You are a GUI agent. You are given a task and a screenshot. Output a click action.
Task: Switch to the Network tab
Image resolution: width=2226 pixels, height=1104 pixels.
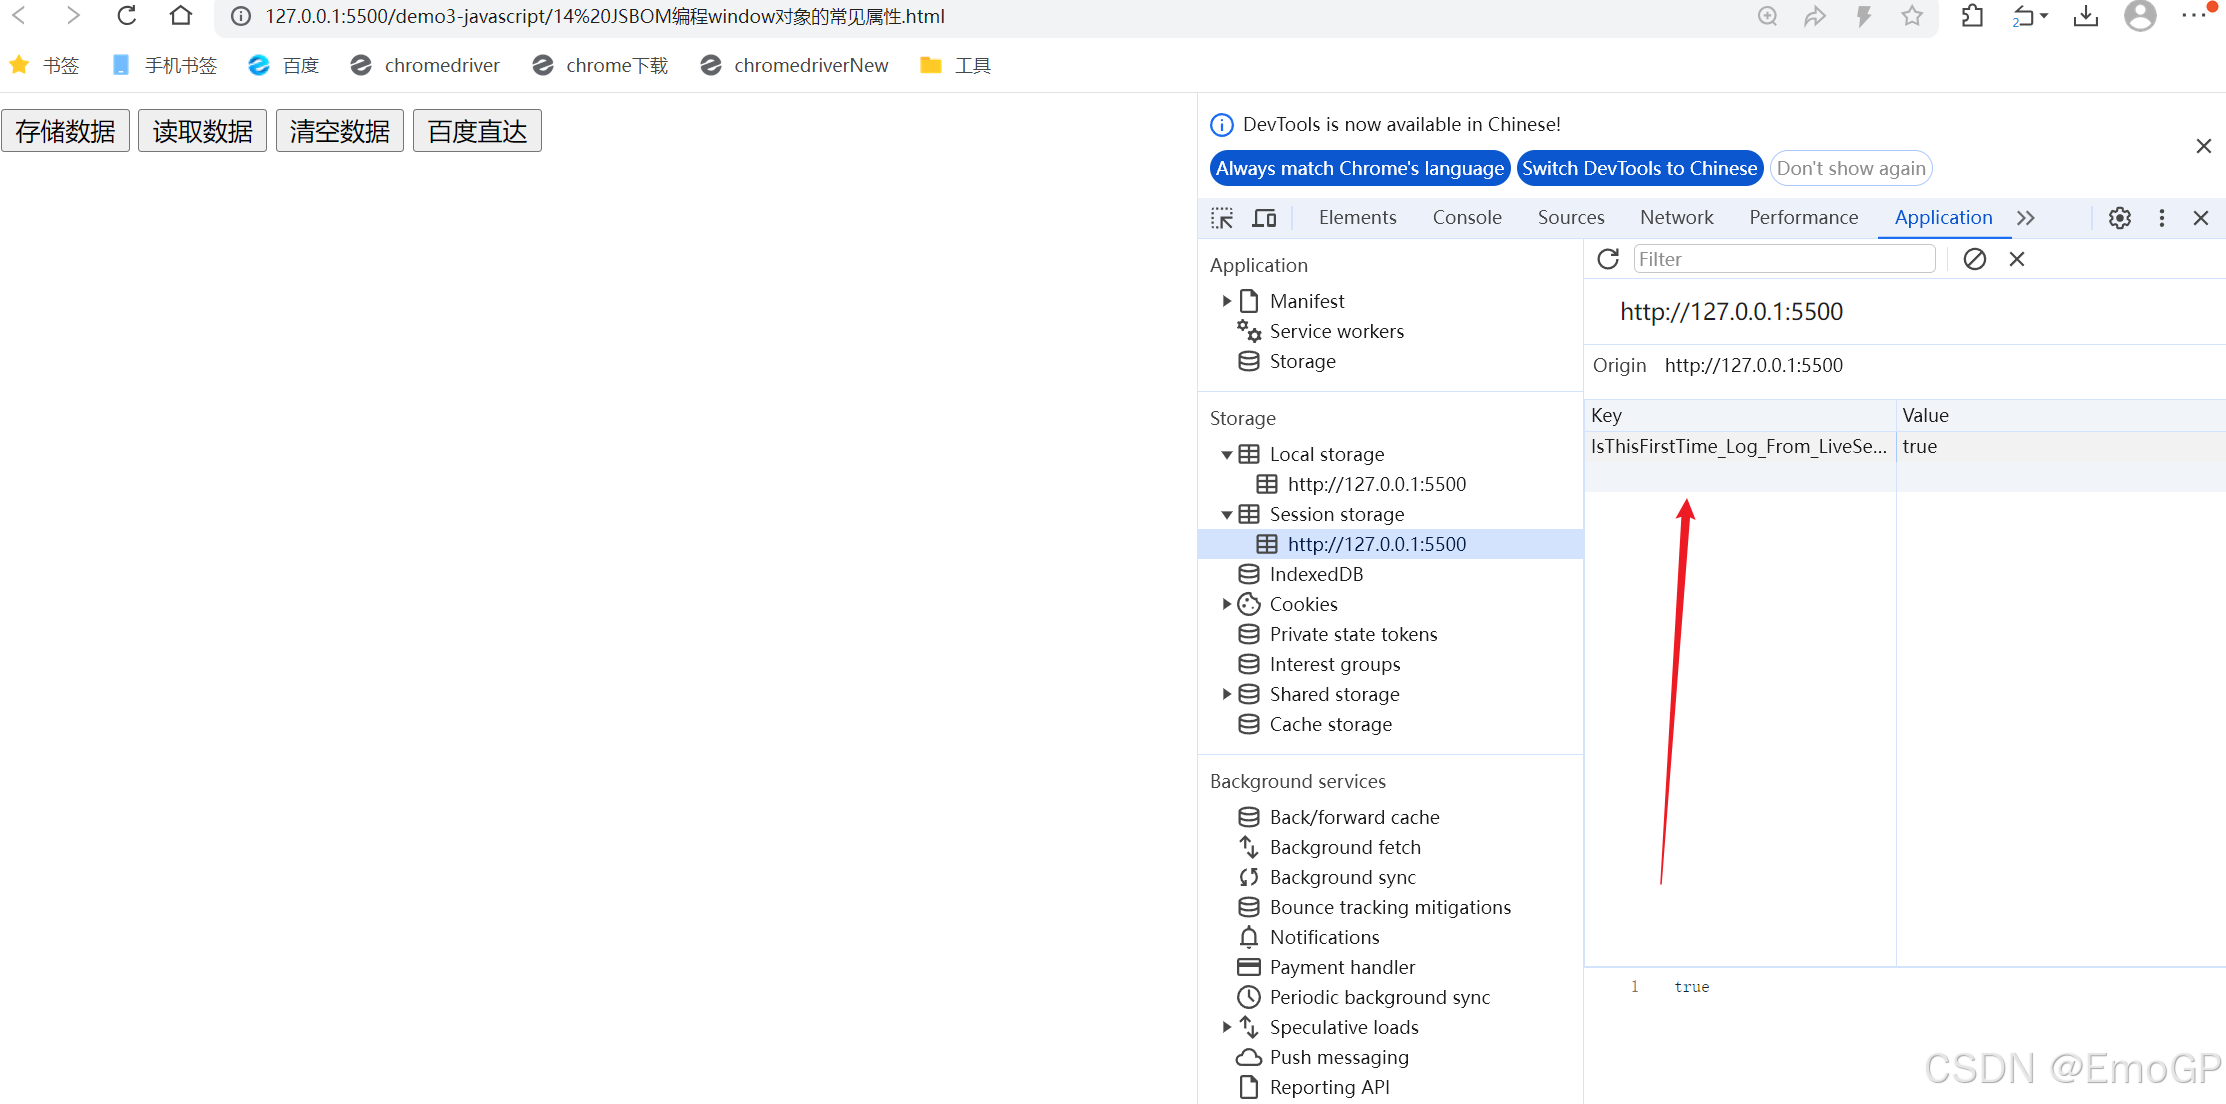[1676, 218]
